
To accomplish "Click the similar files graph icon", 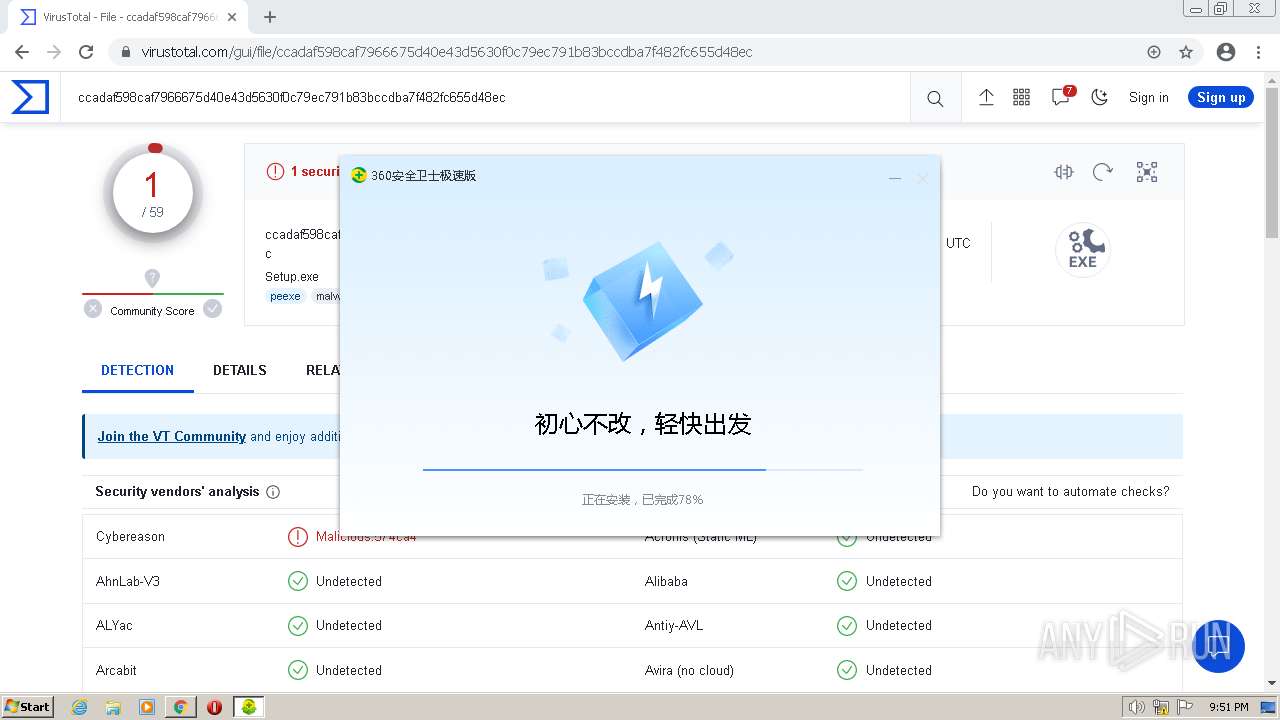I will (1064, 172).
